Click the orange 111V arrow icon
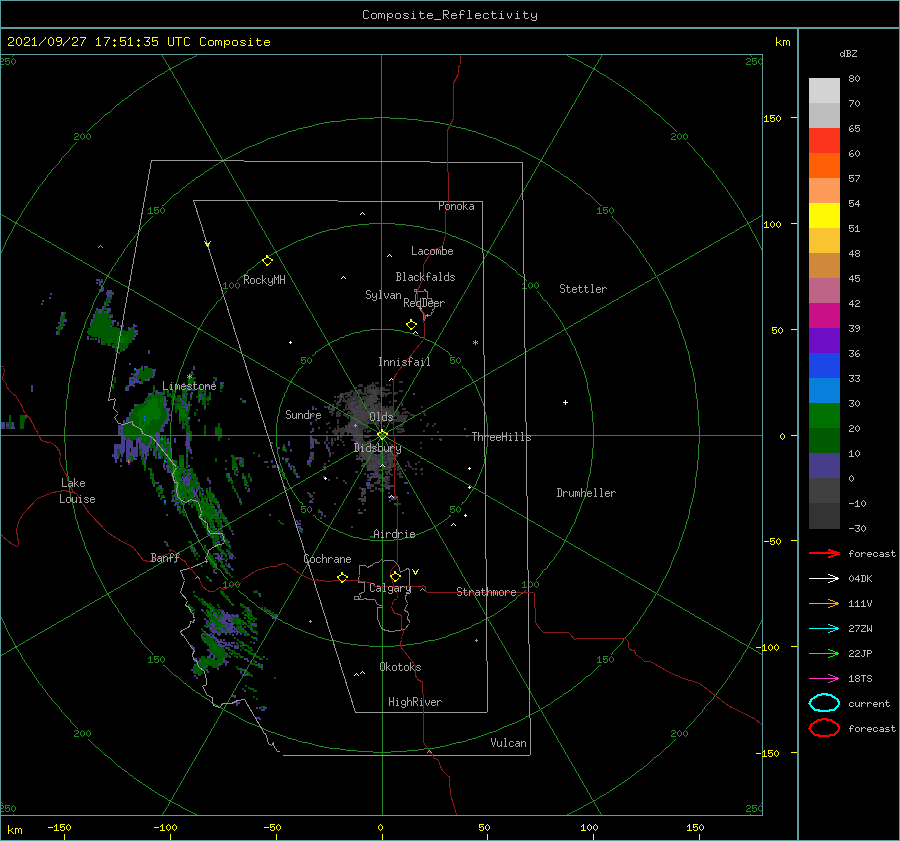Viewport: 900px width, 841px height. pos(824,603)
